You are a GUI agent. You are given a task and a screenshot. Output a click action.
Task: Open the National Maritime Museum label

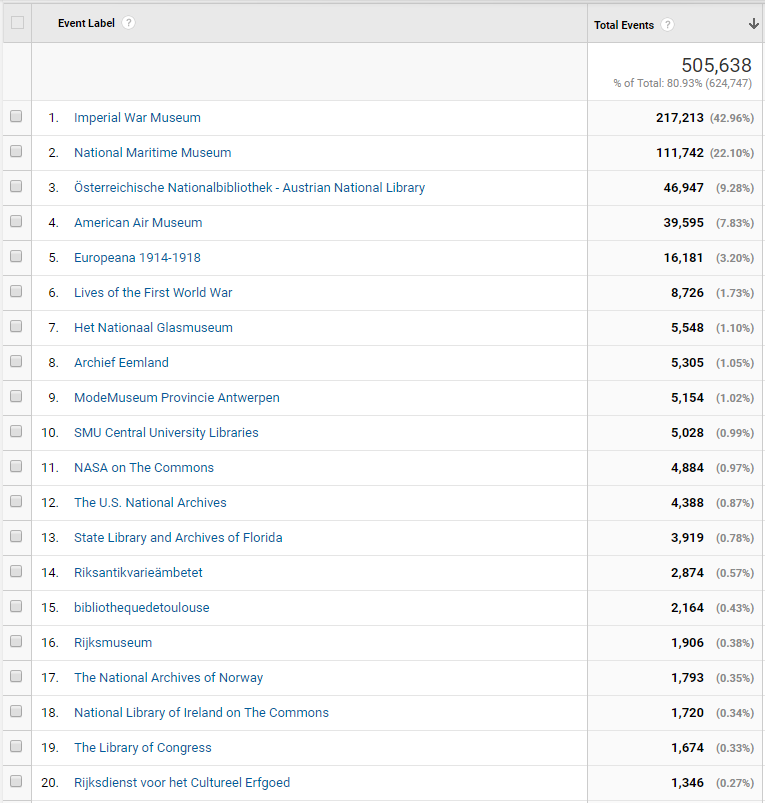click(153, 153)
